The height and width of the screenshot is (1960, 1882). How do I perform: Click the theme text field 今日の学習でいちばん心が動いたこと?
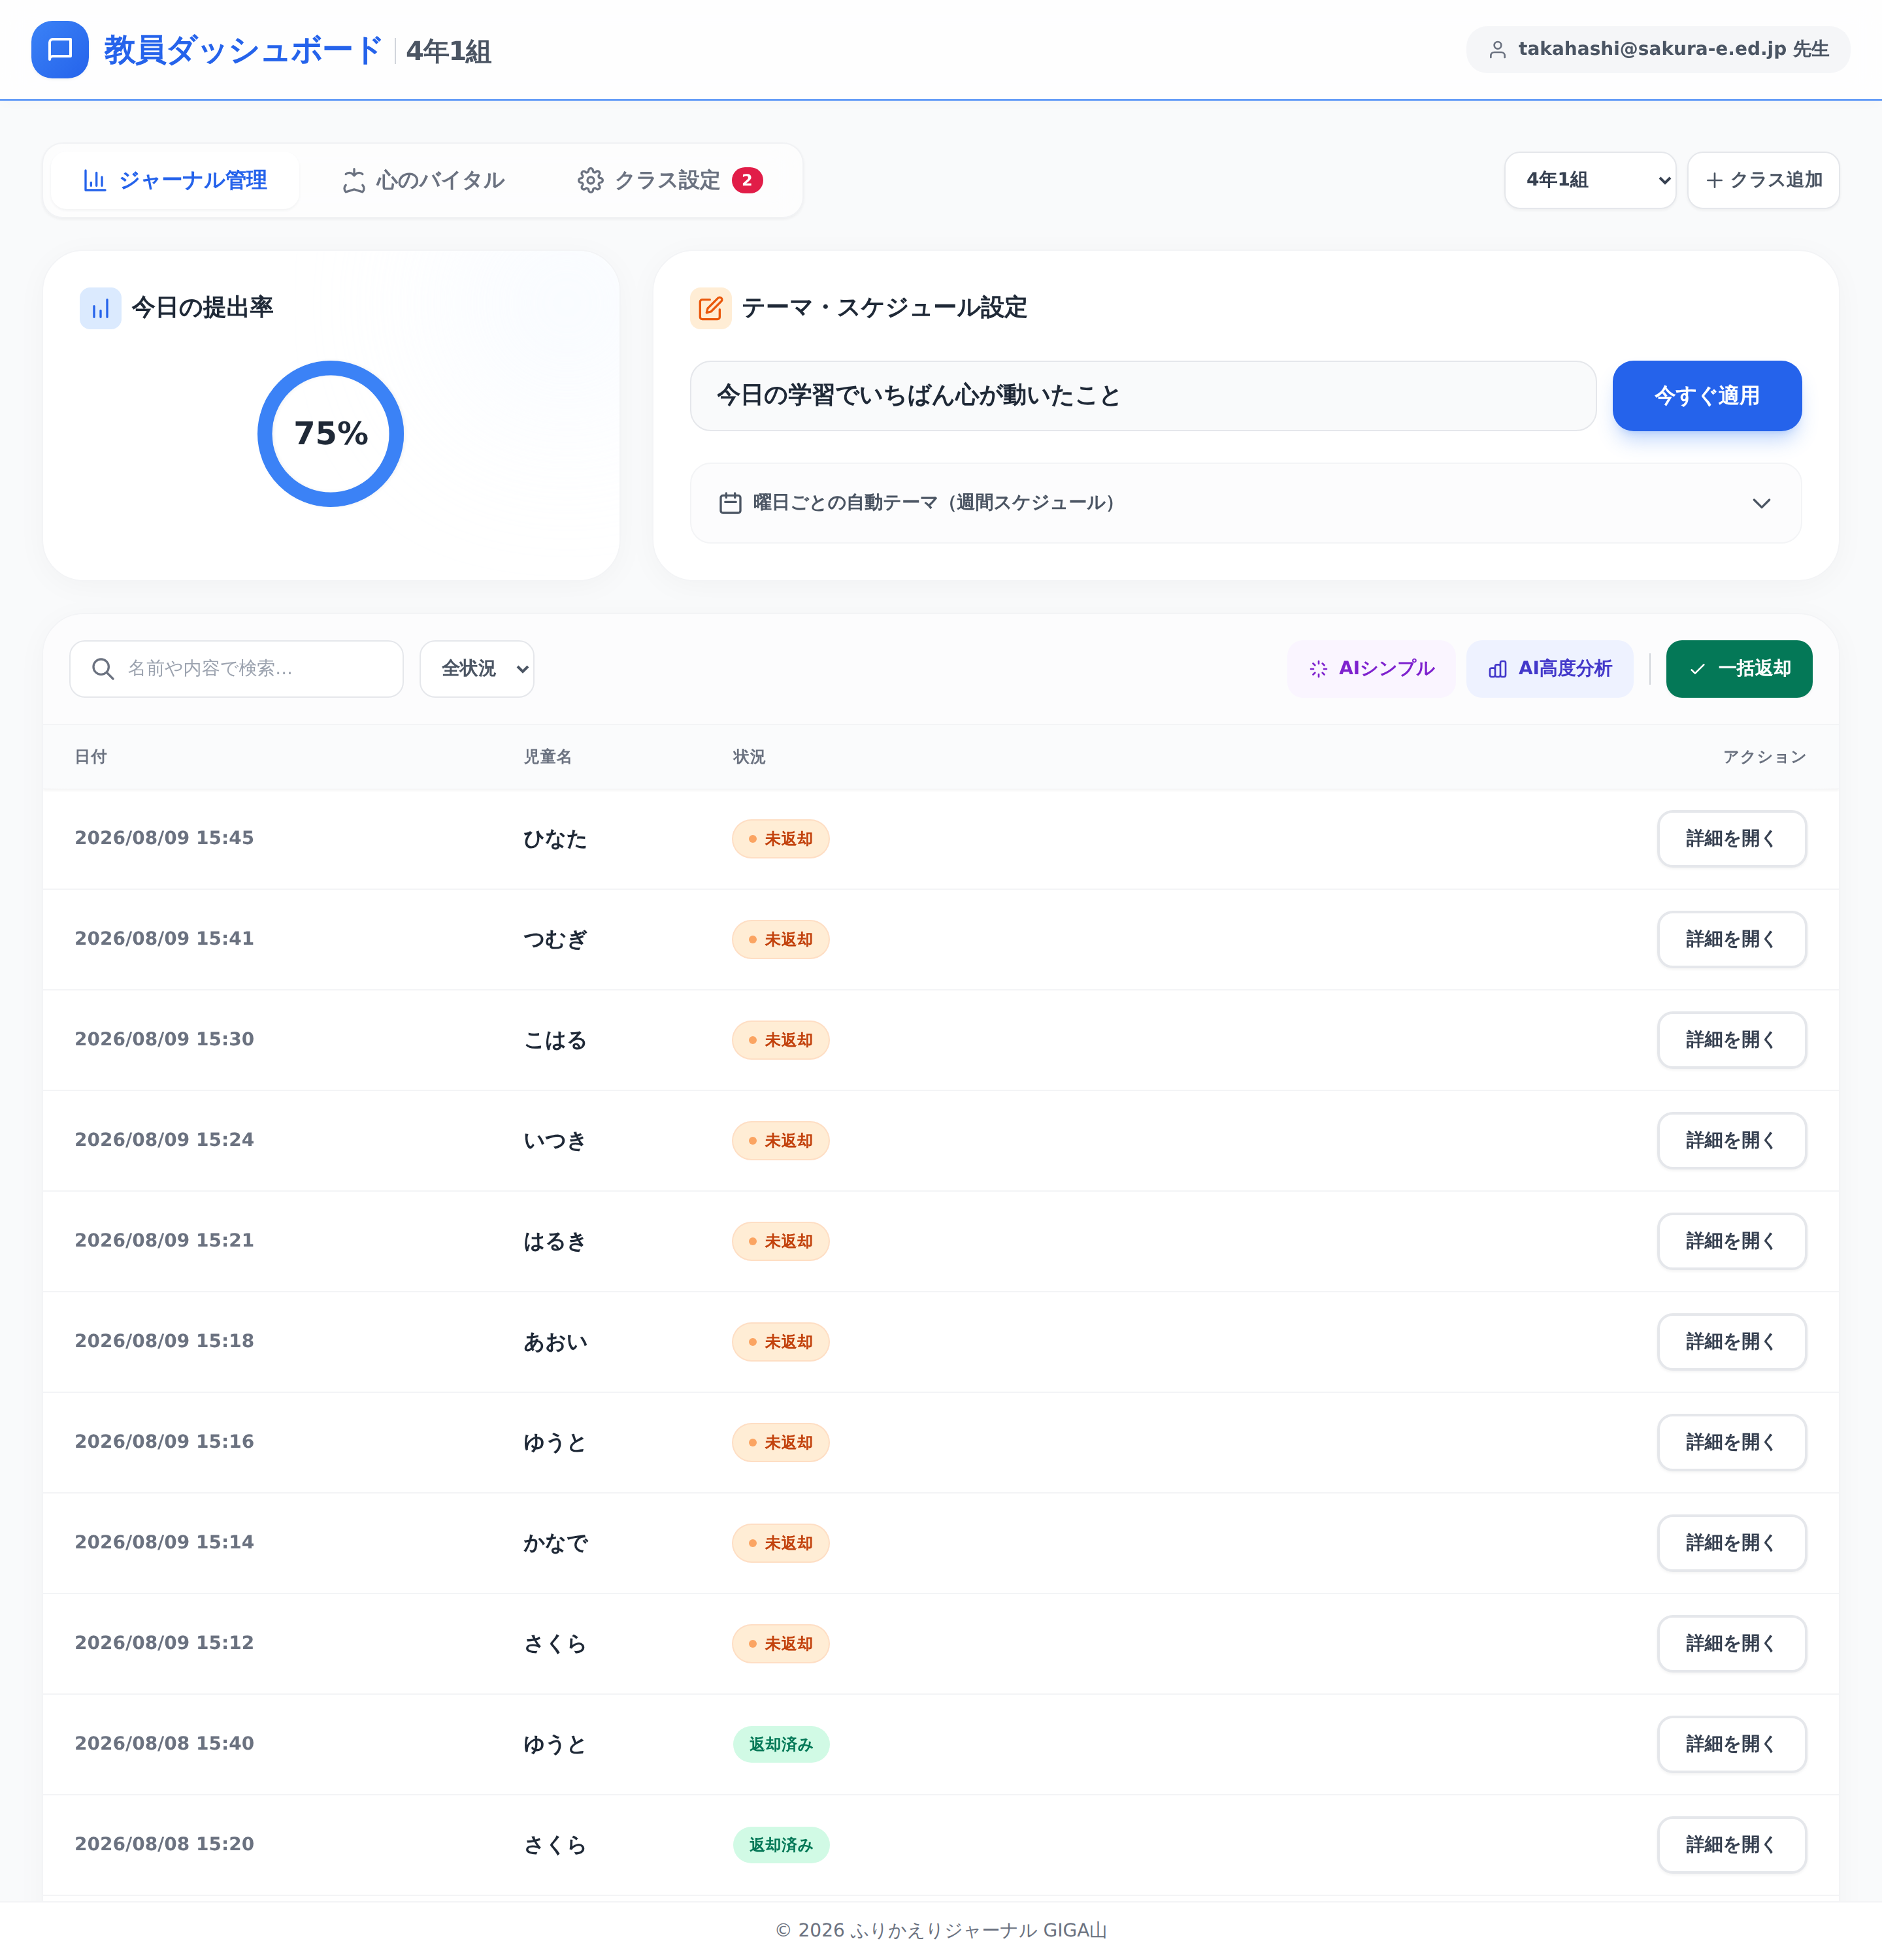(1143, 396)
